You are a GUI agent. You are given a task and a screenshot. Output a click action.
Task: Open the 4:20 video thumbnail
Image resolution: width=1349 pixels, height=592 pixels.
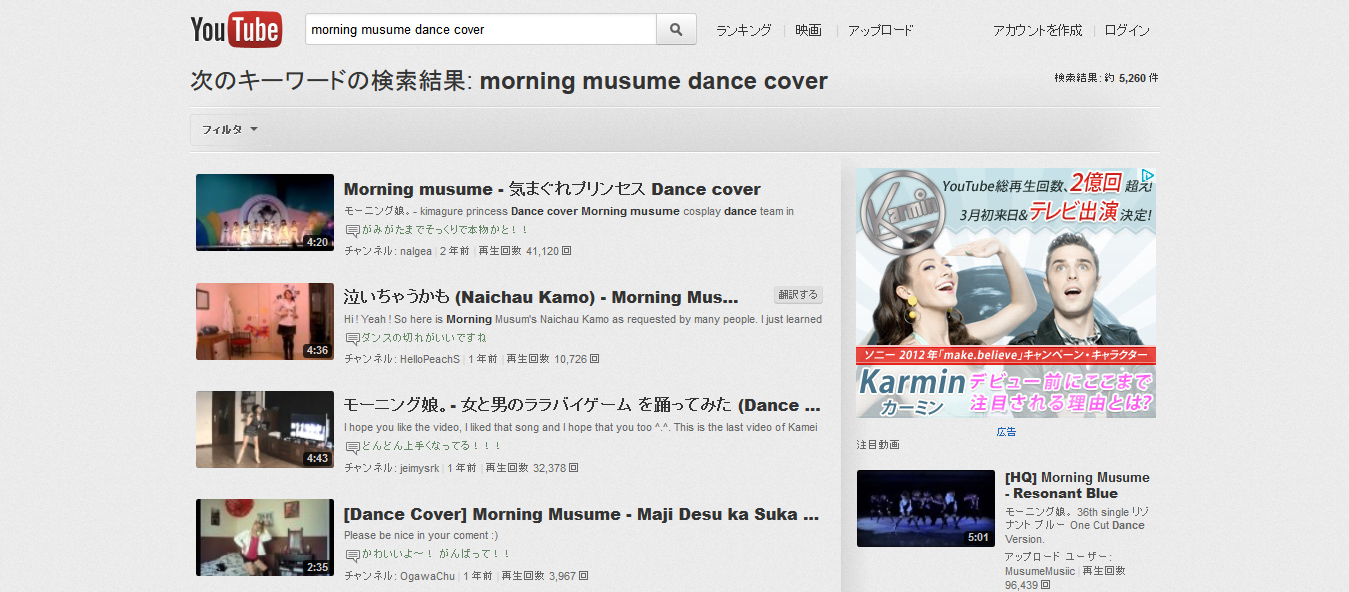click(x=265, y=212)
